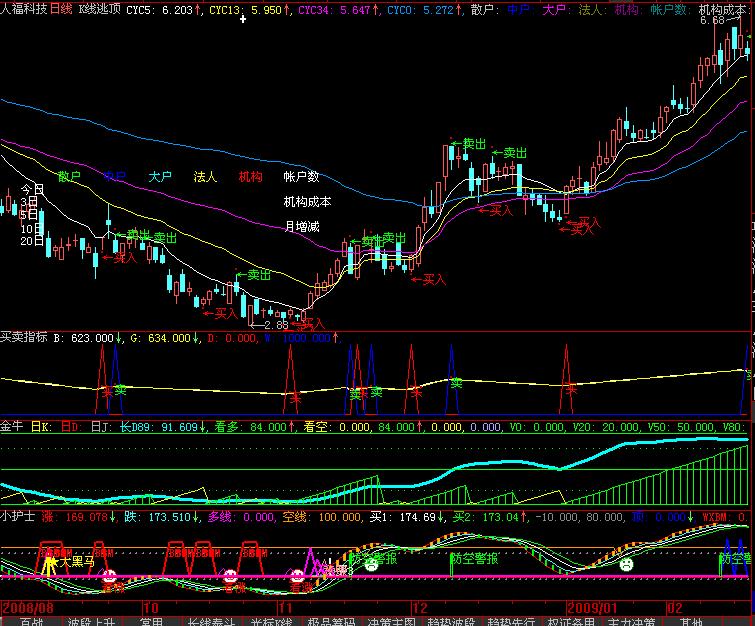Open the 买卖指标 indicator panel title
The height and width of the screenshot is (626, 755).
[x=24, y=337]
